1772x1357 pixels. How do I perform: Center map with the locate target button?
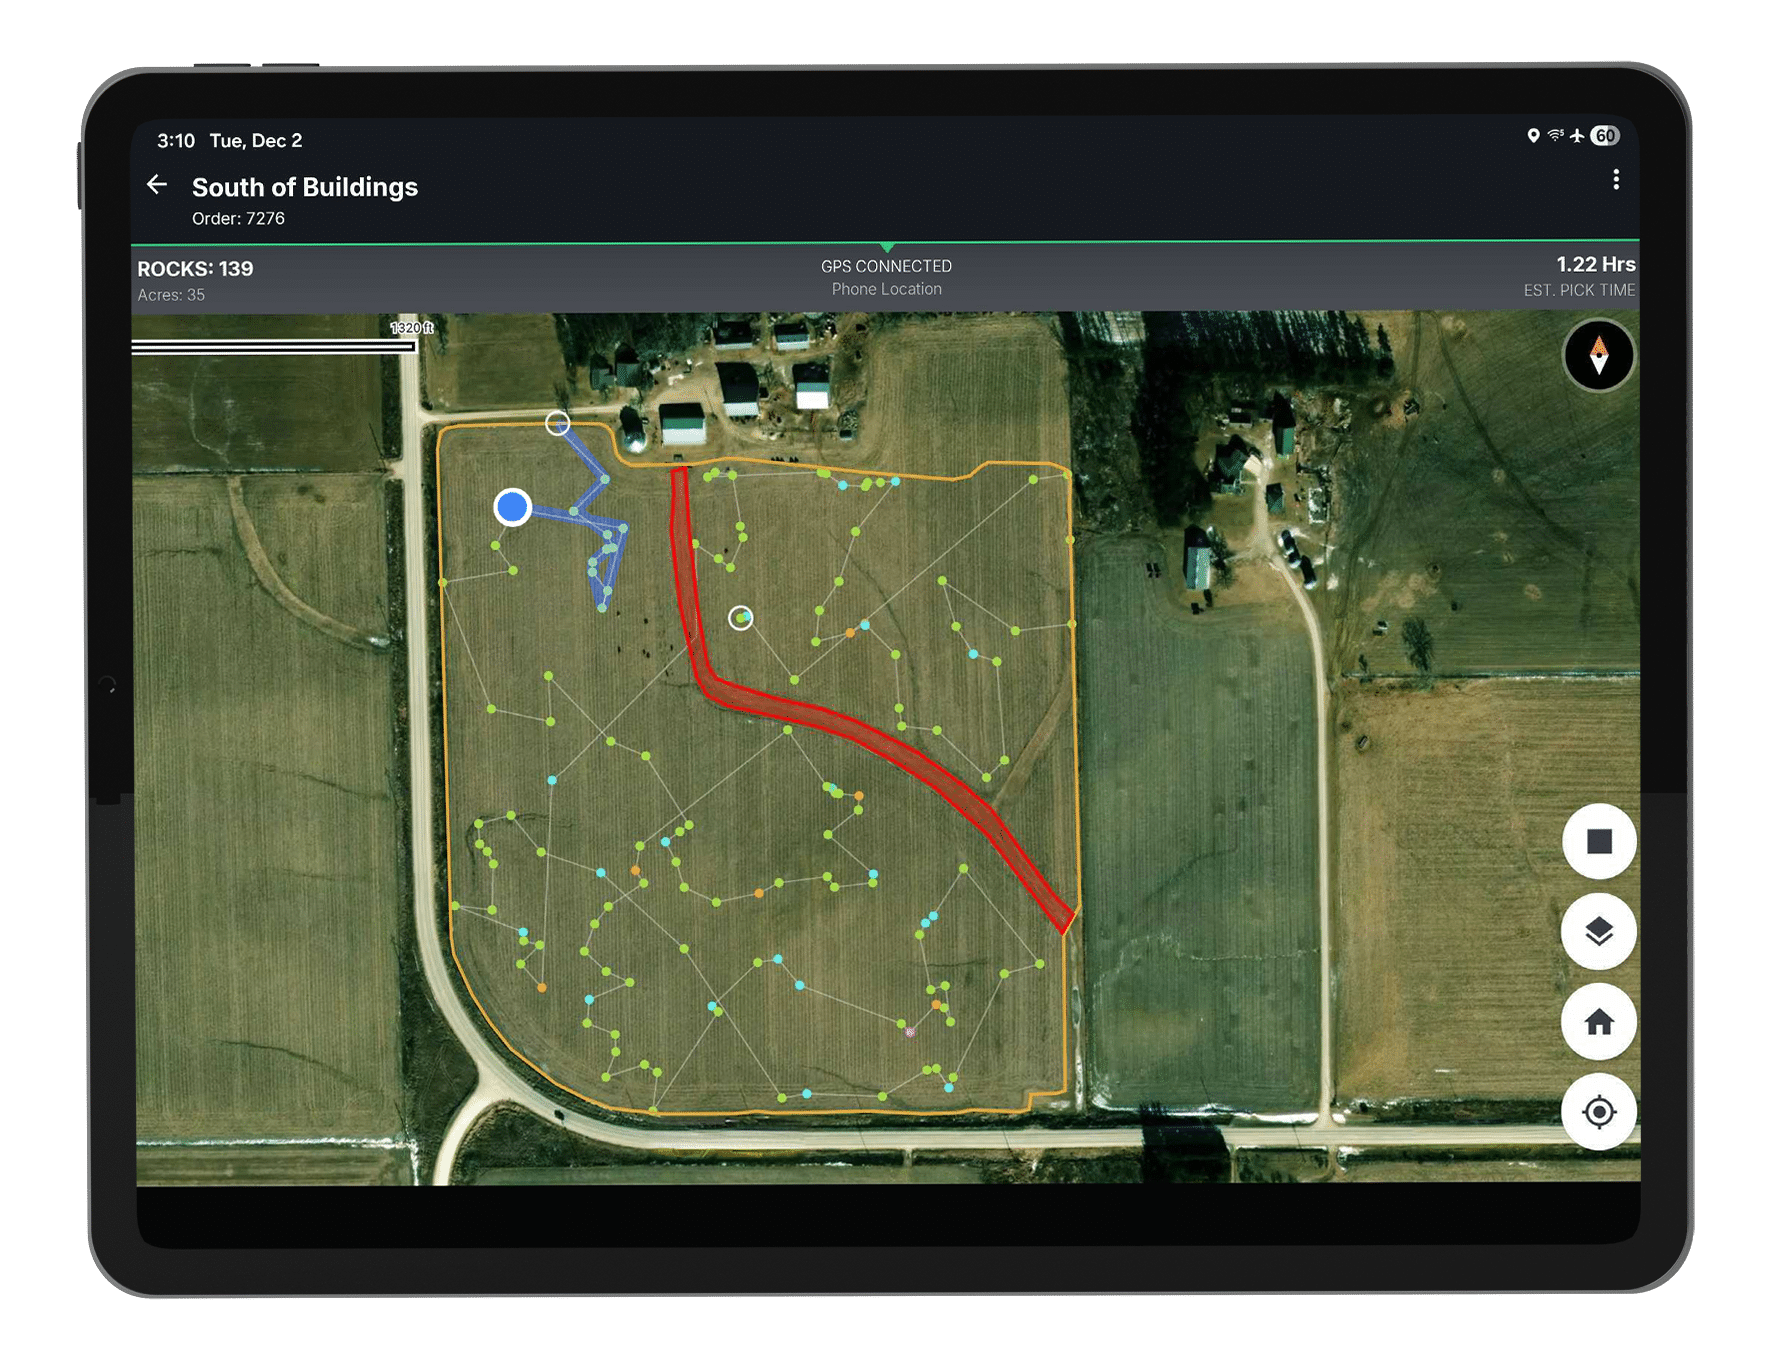point(1598,1111)
